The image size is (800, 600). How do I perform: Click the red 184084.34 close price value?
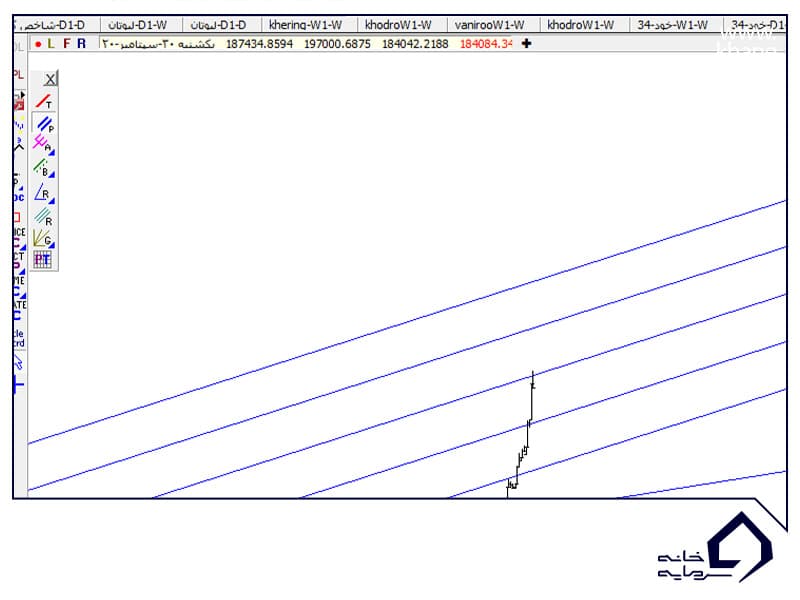[x=485, y=44]
